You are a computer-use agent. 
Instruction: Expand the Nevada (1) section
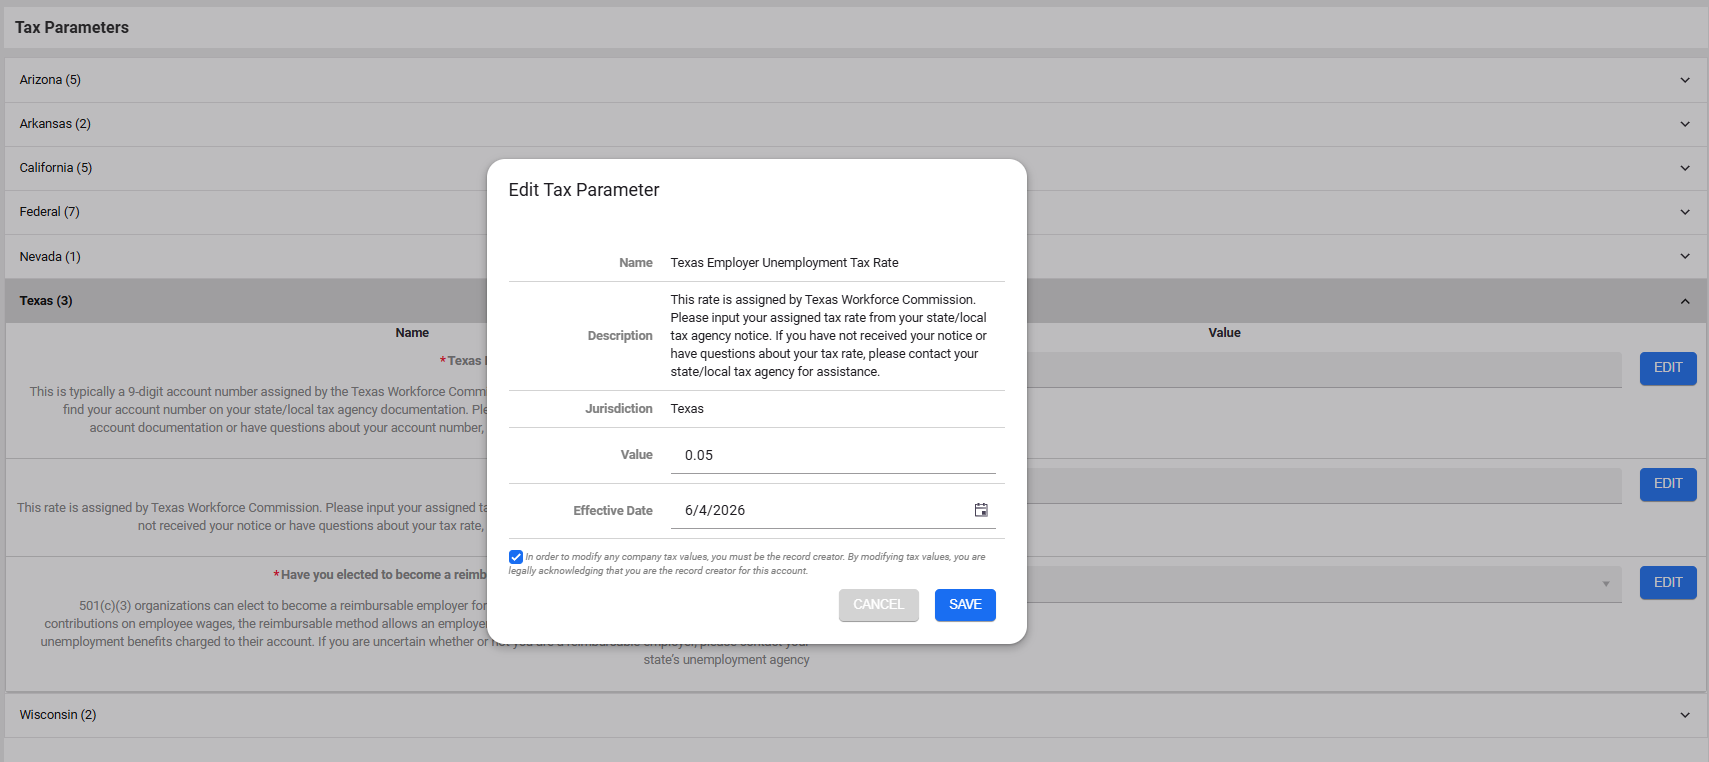(x=855, y=257)
